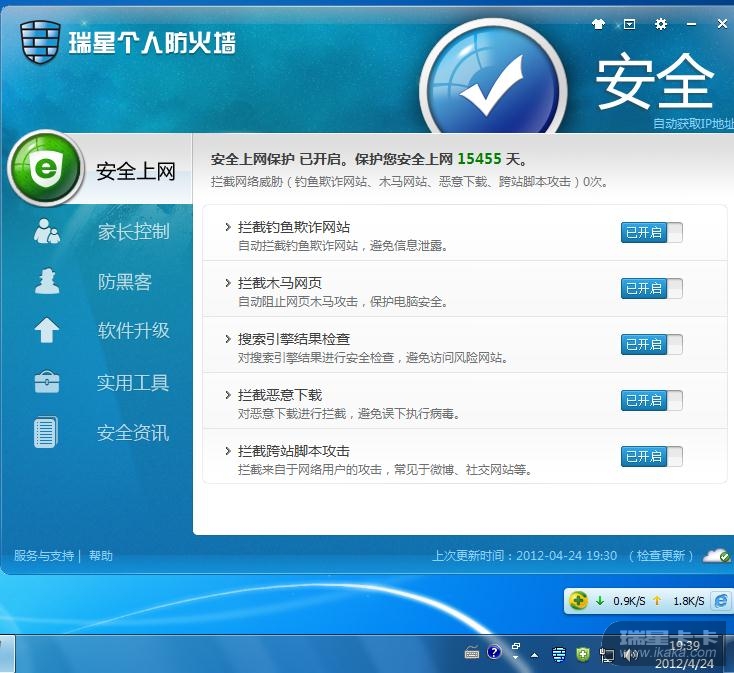Open the settings gear icon
The height and width of the screenshot is (673, 734).
click(x=661, y=24)
